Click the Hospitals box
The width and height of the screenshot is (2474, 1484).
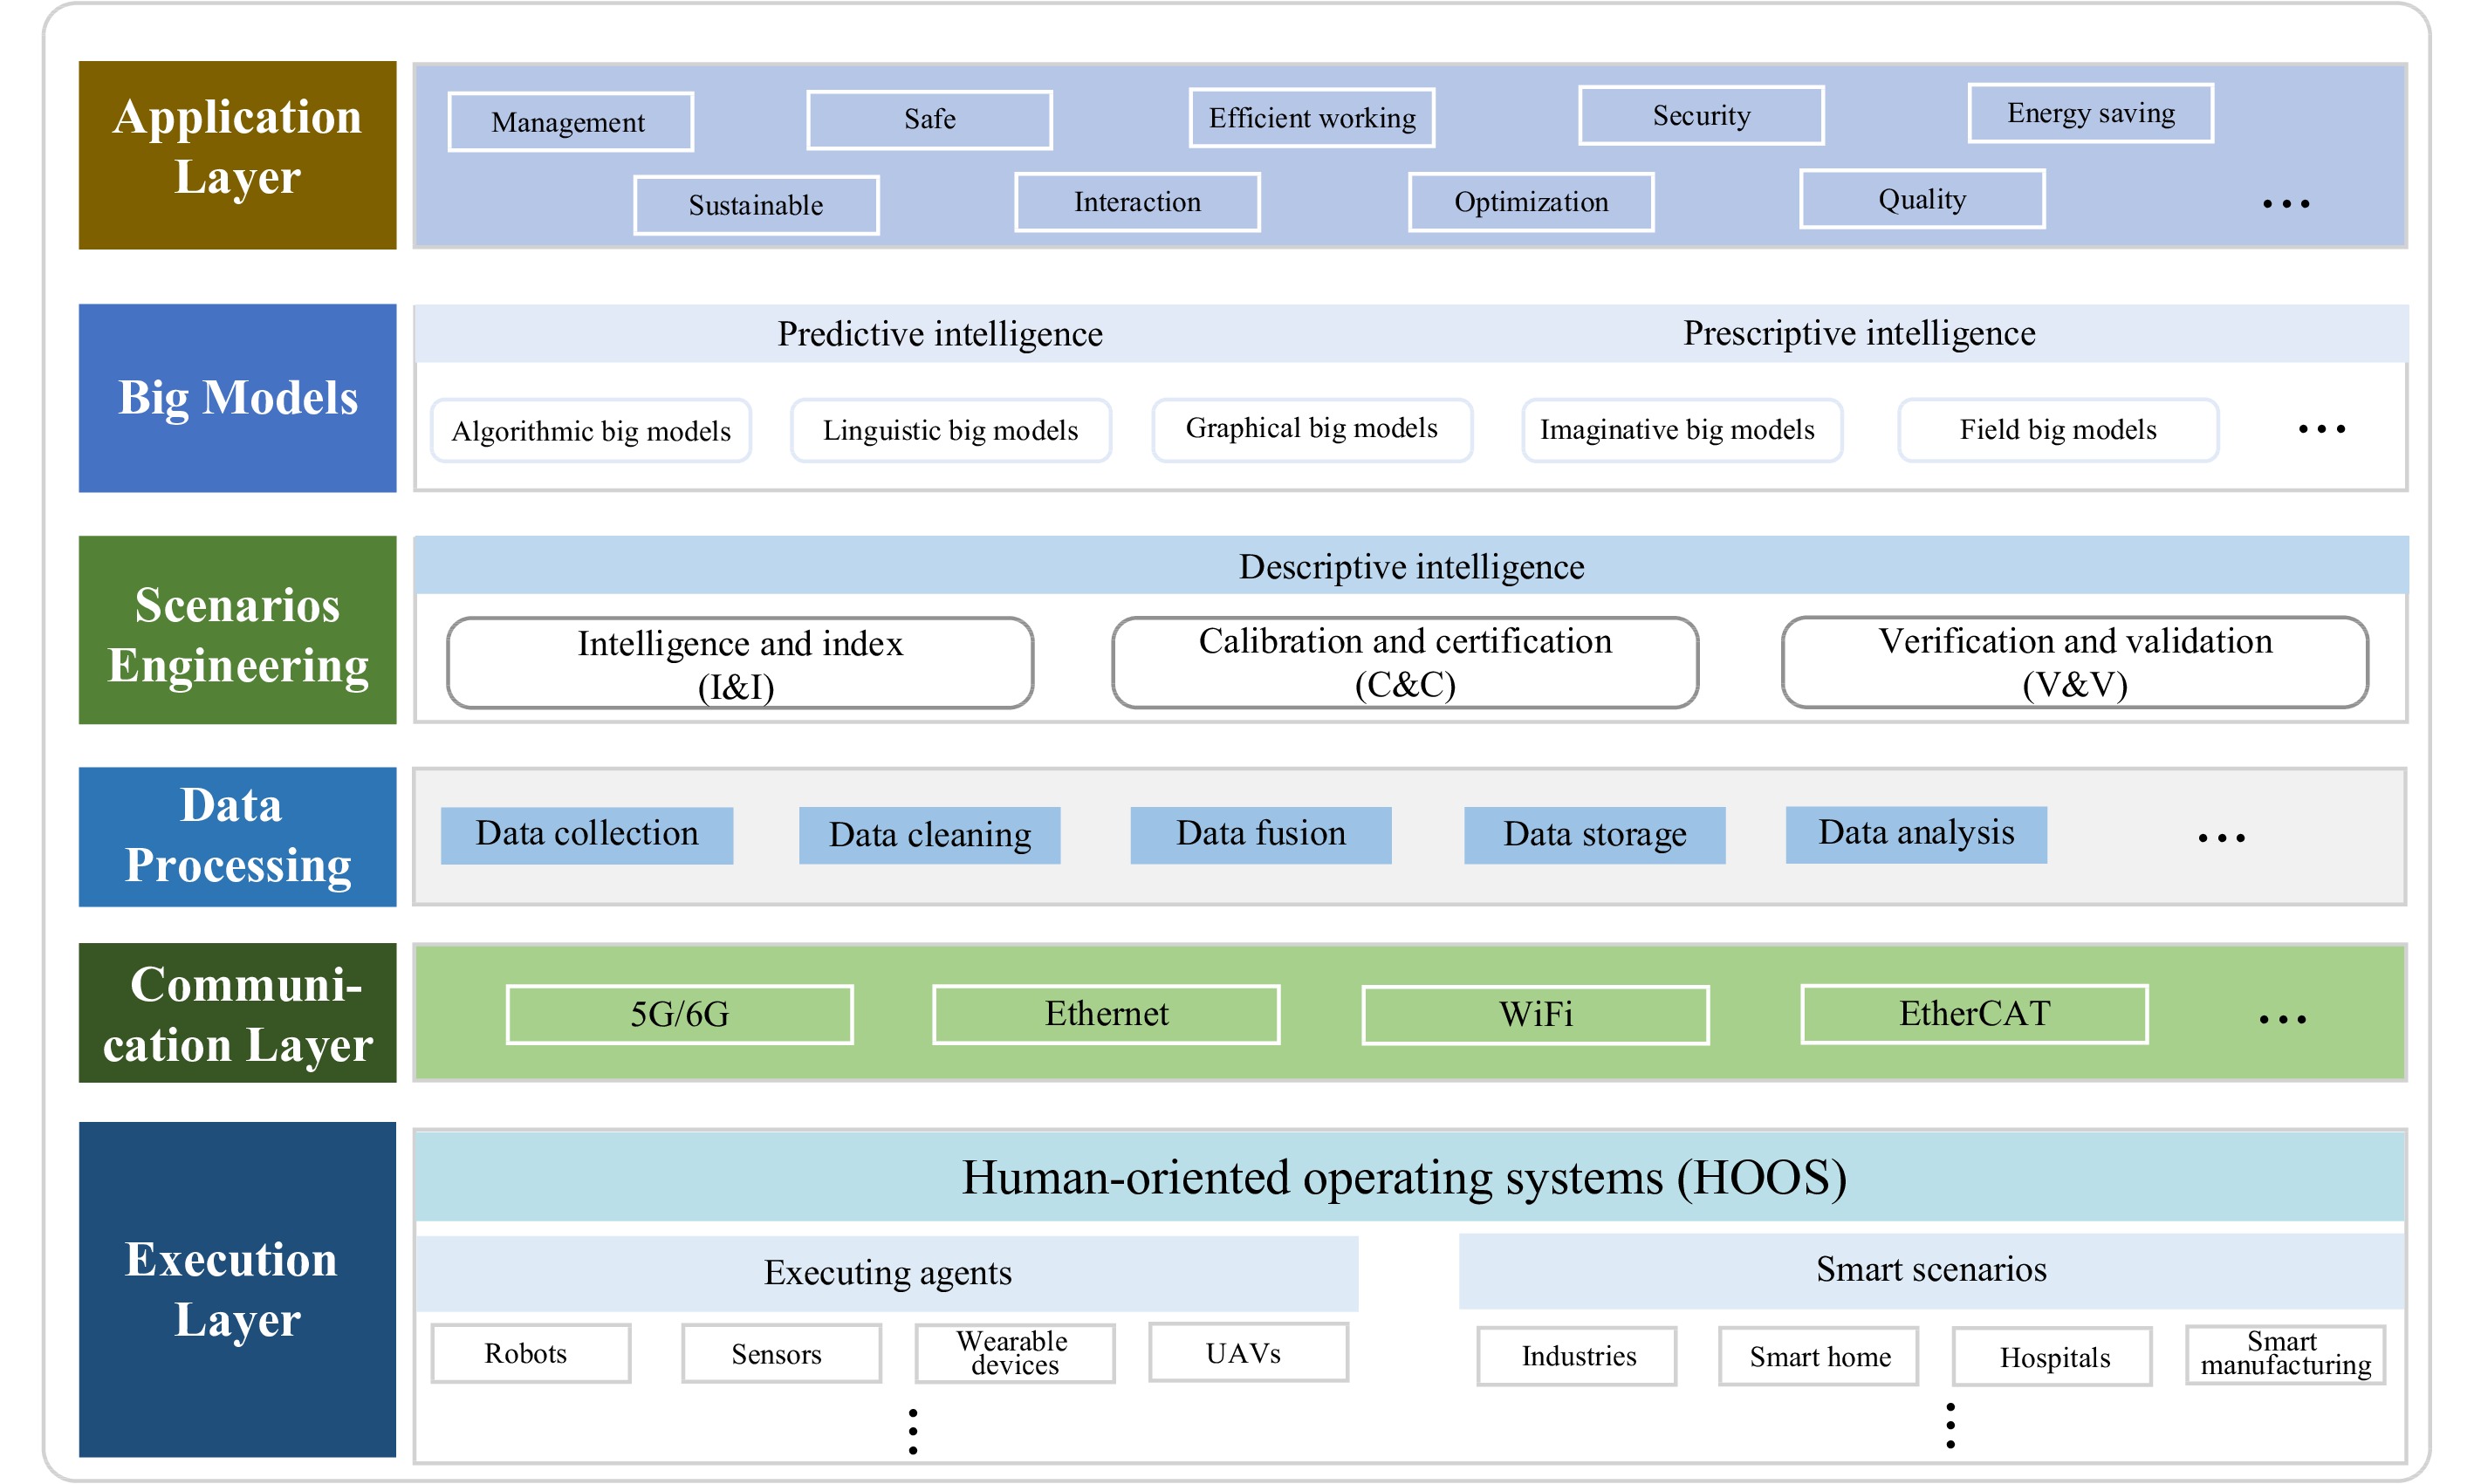click(x=2052, y=1357)
